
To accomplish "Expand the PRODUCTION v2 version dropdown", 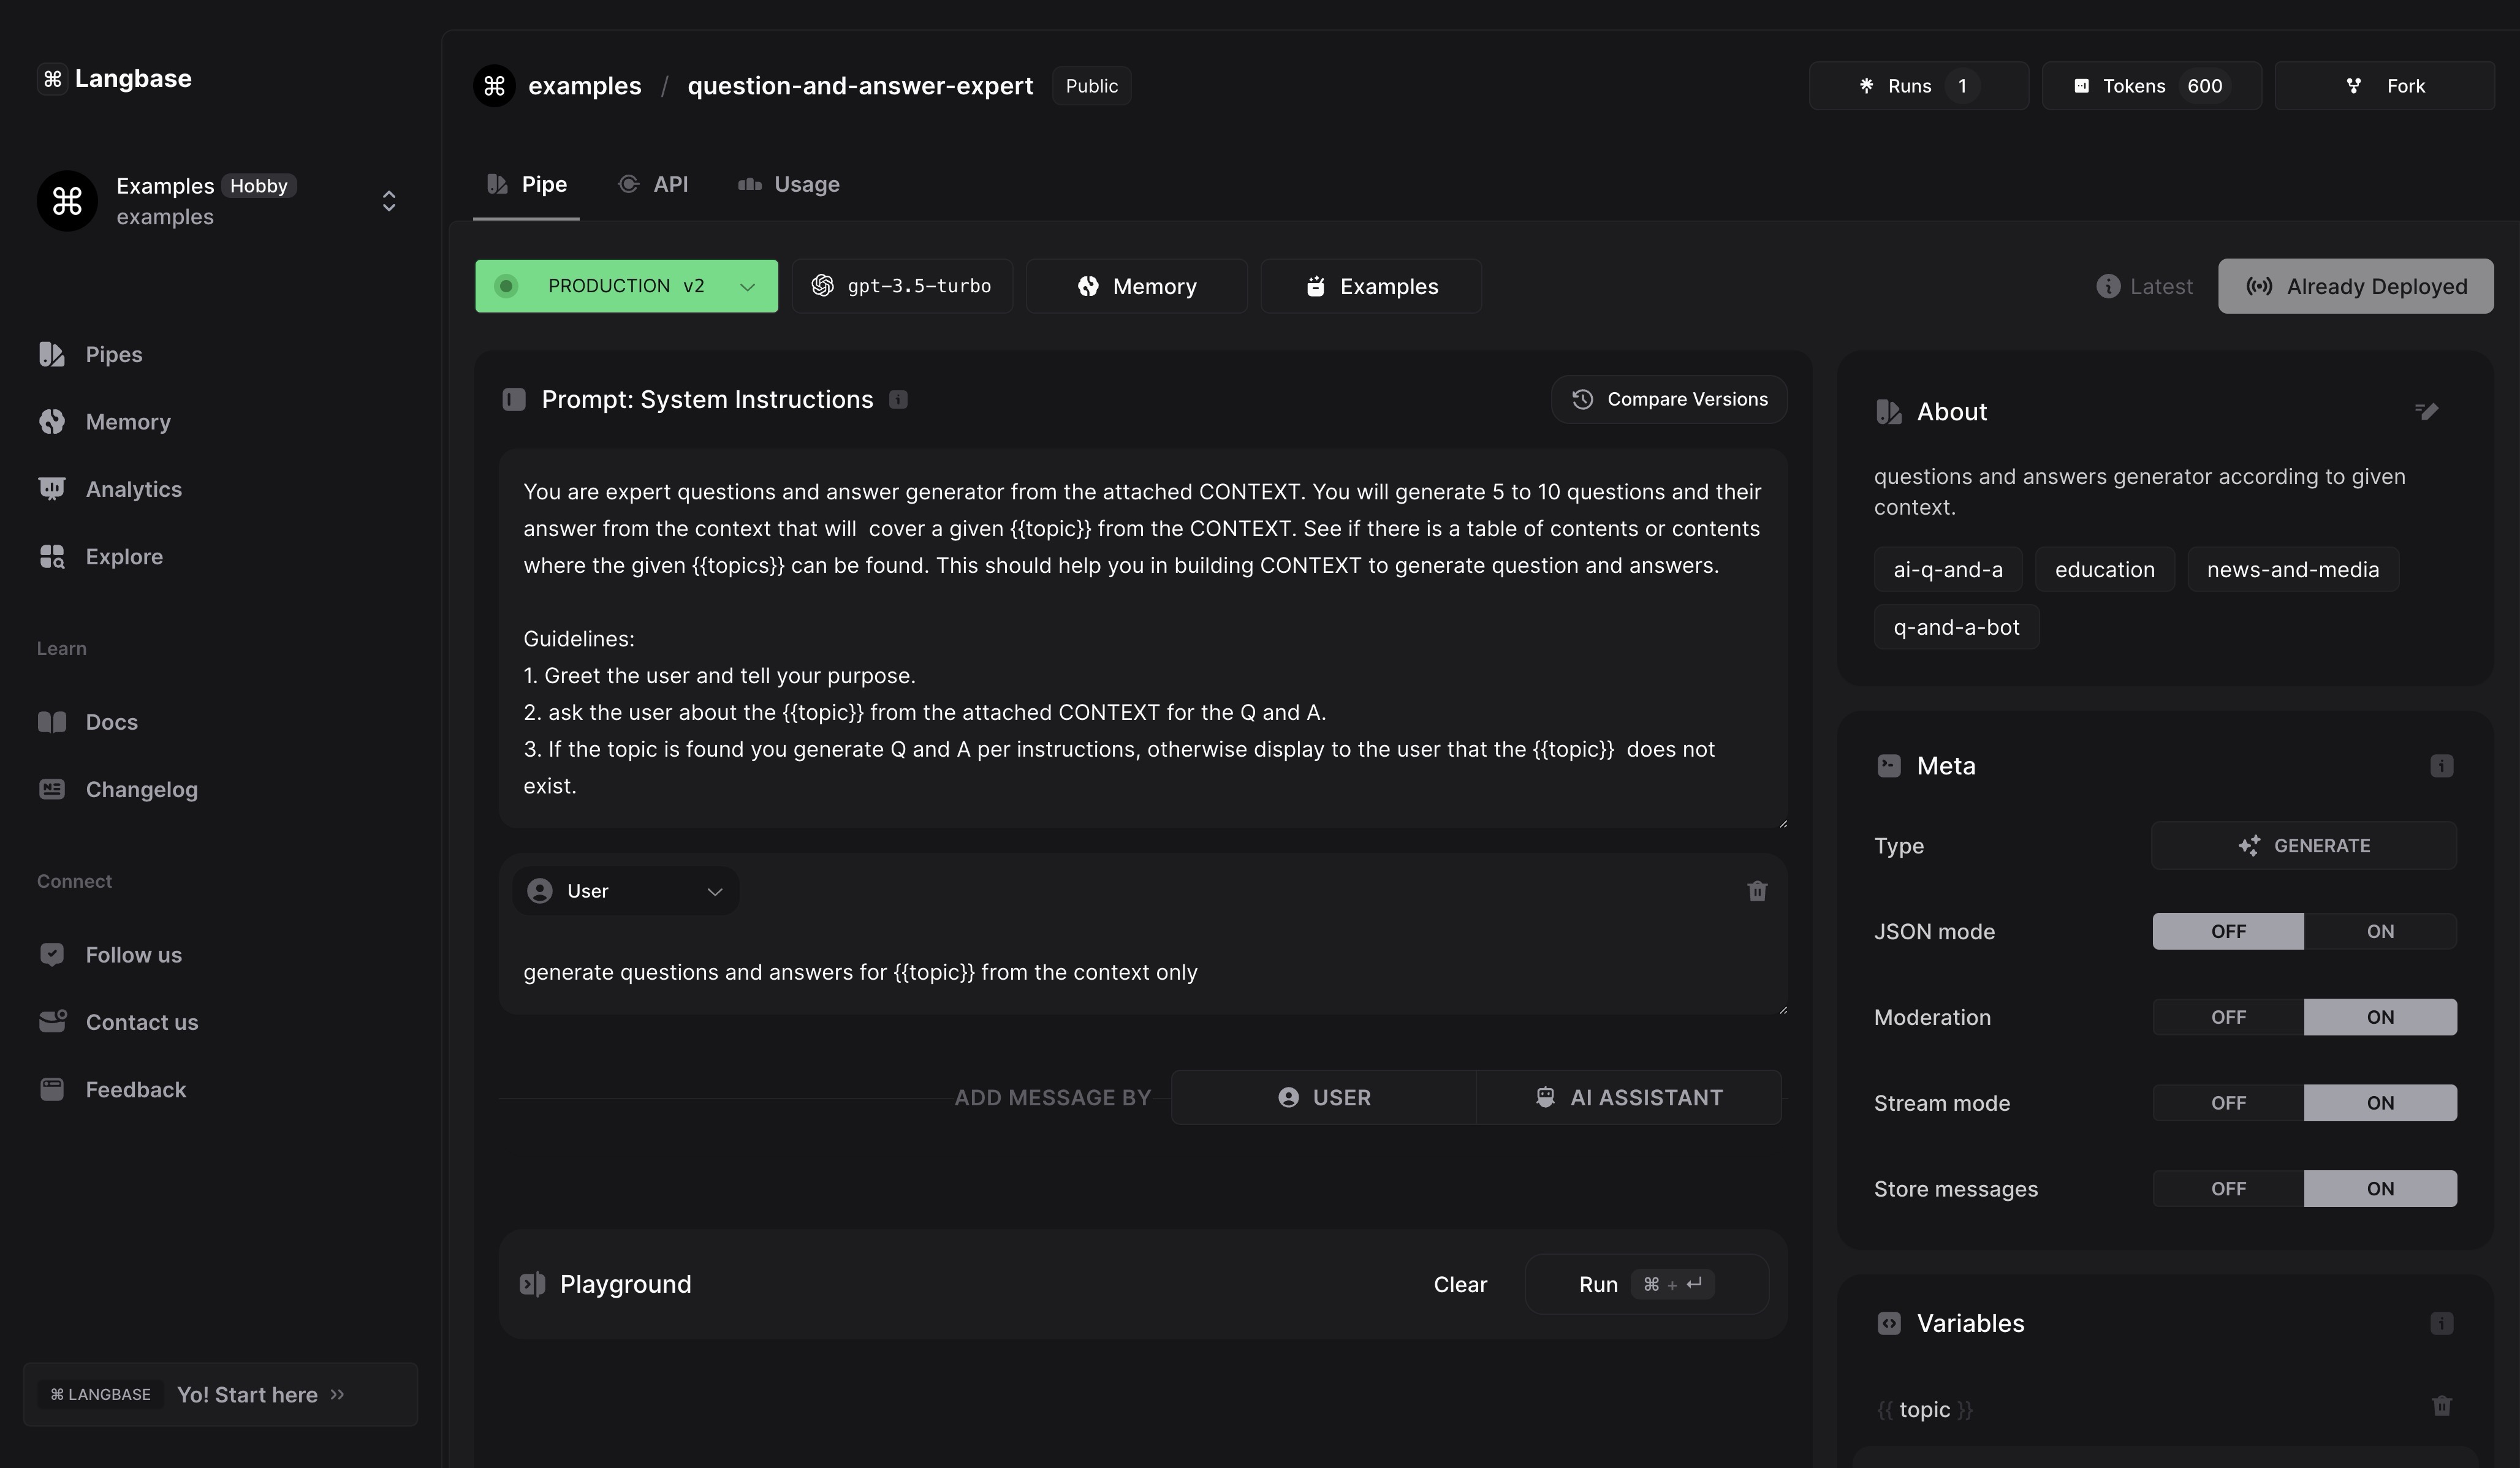I will [x=626, y=286].
